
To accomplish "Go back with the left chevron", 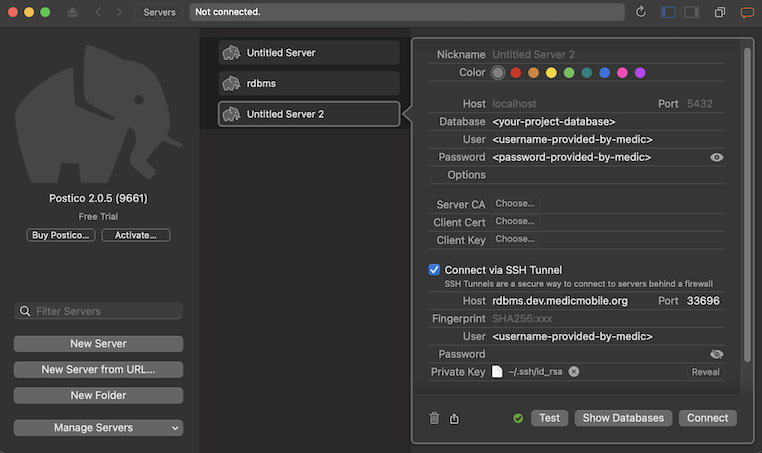I will point(98,12).
